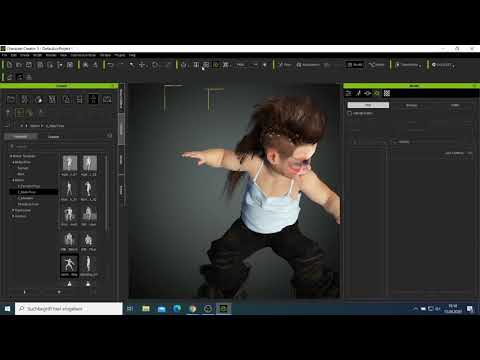
Task: Switch to the Template tab in Content panel
Action: (x=21, y=137)
